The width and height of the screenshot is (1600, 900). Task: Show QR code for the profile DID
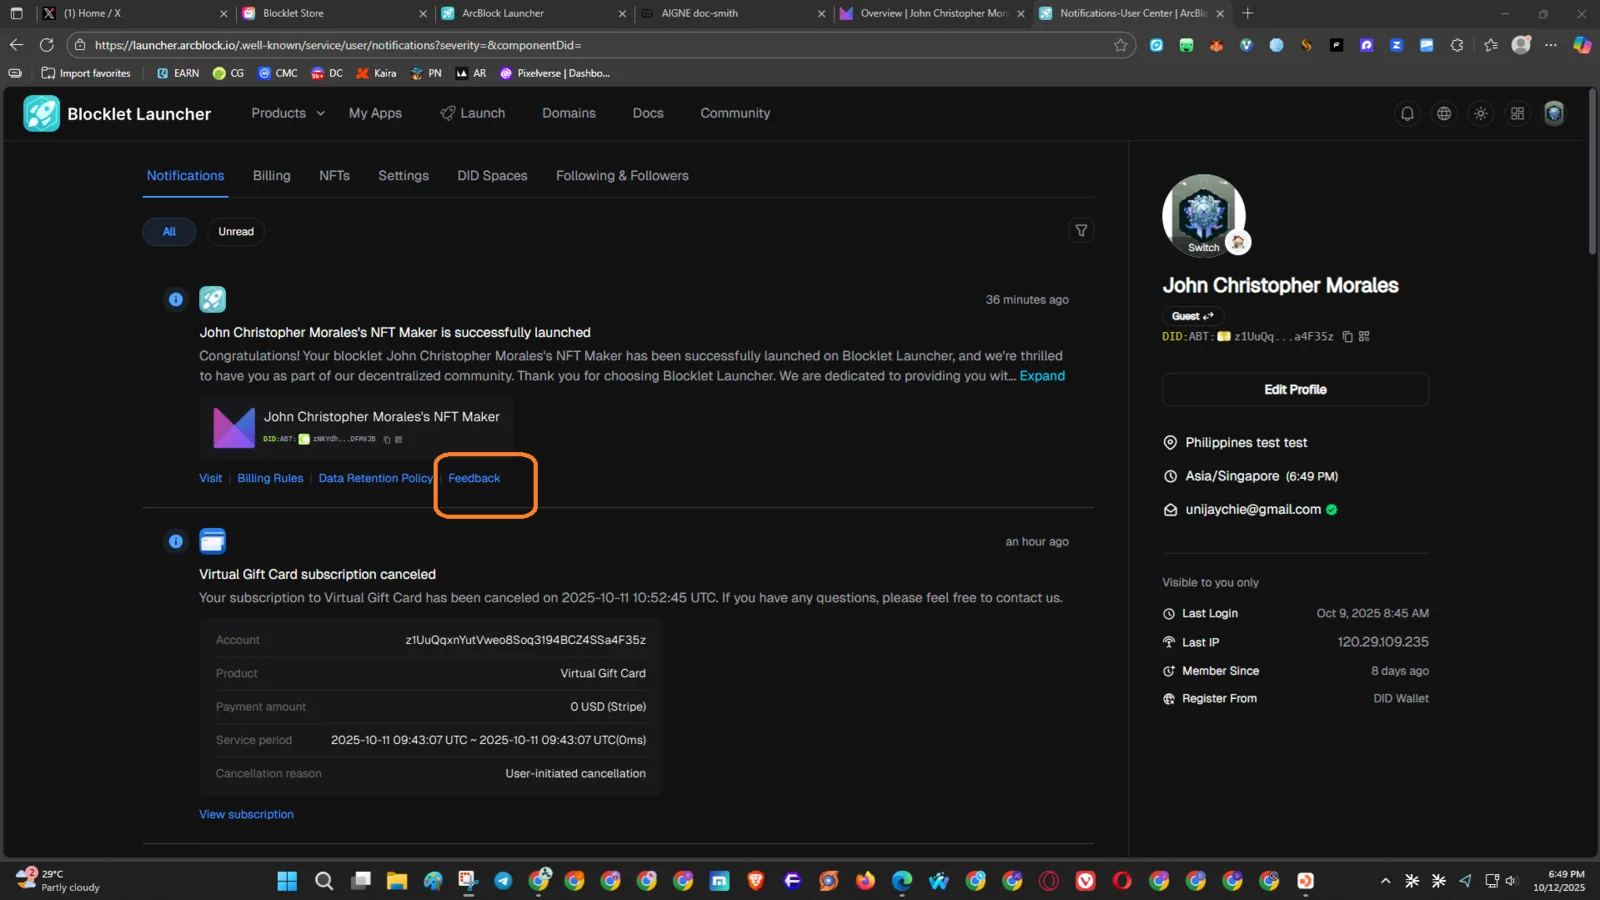pyautogui.click(x=1364, y=337)
